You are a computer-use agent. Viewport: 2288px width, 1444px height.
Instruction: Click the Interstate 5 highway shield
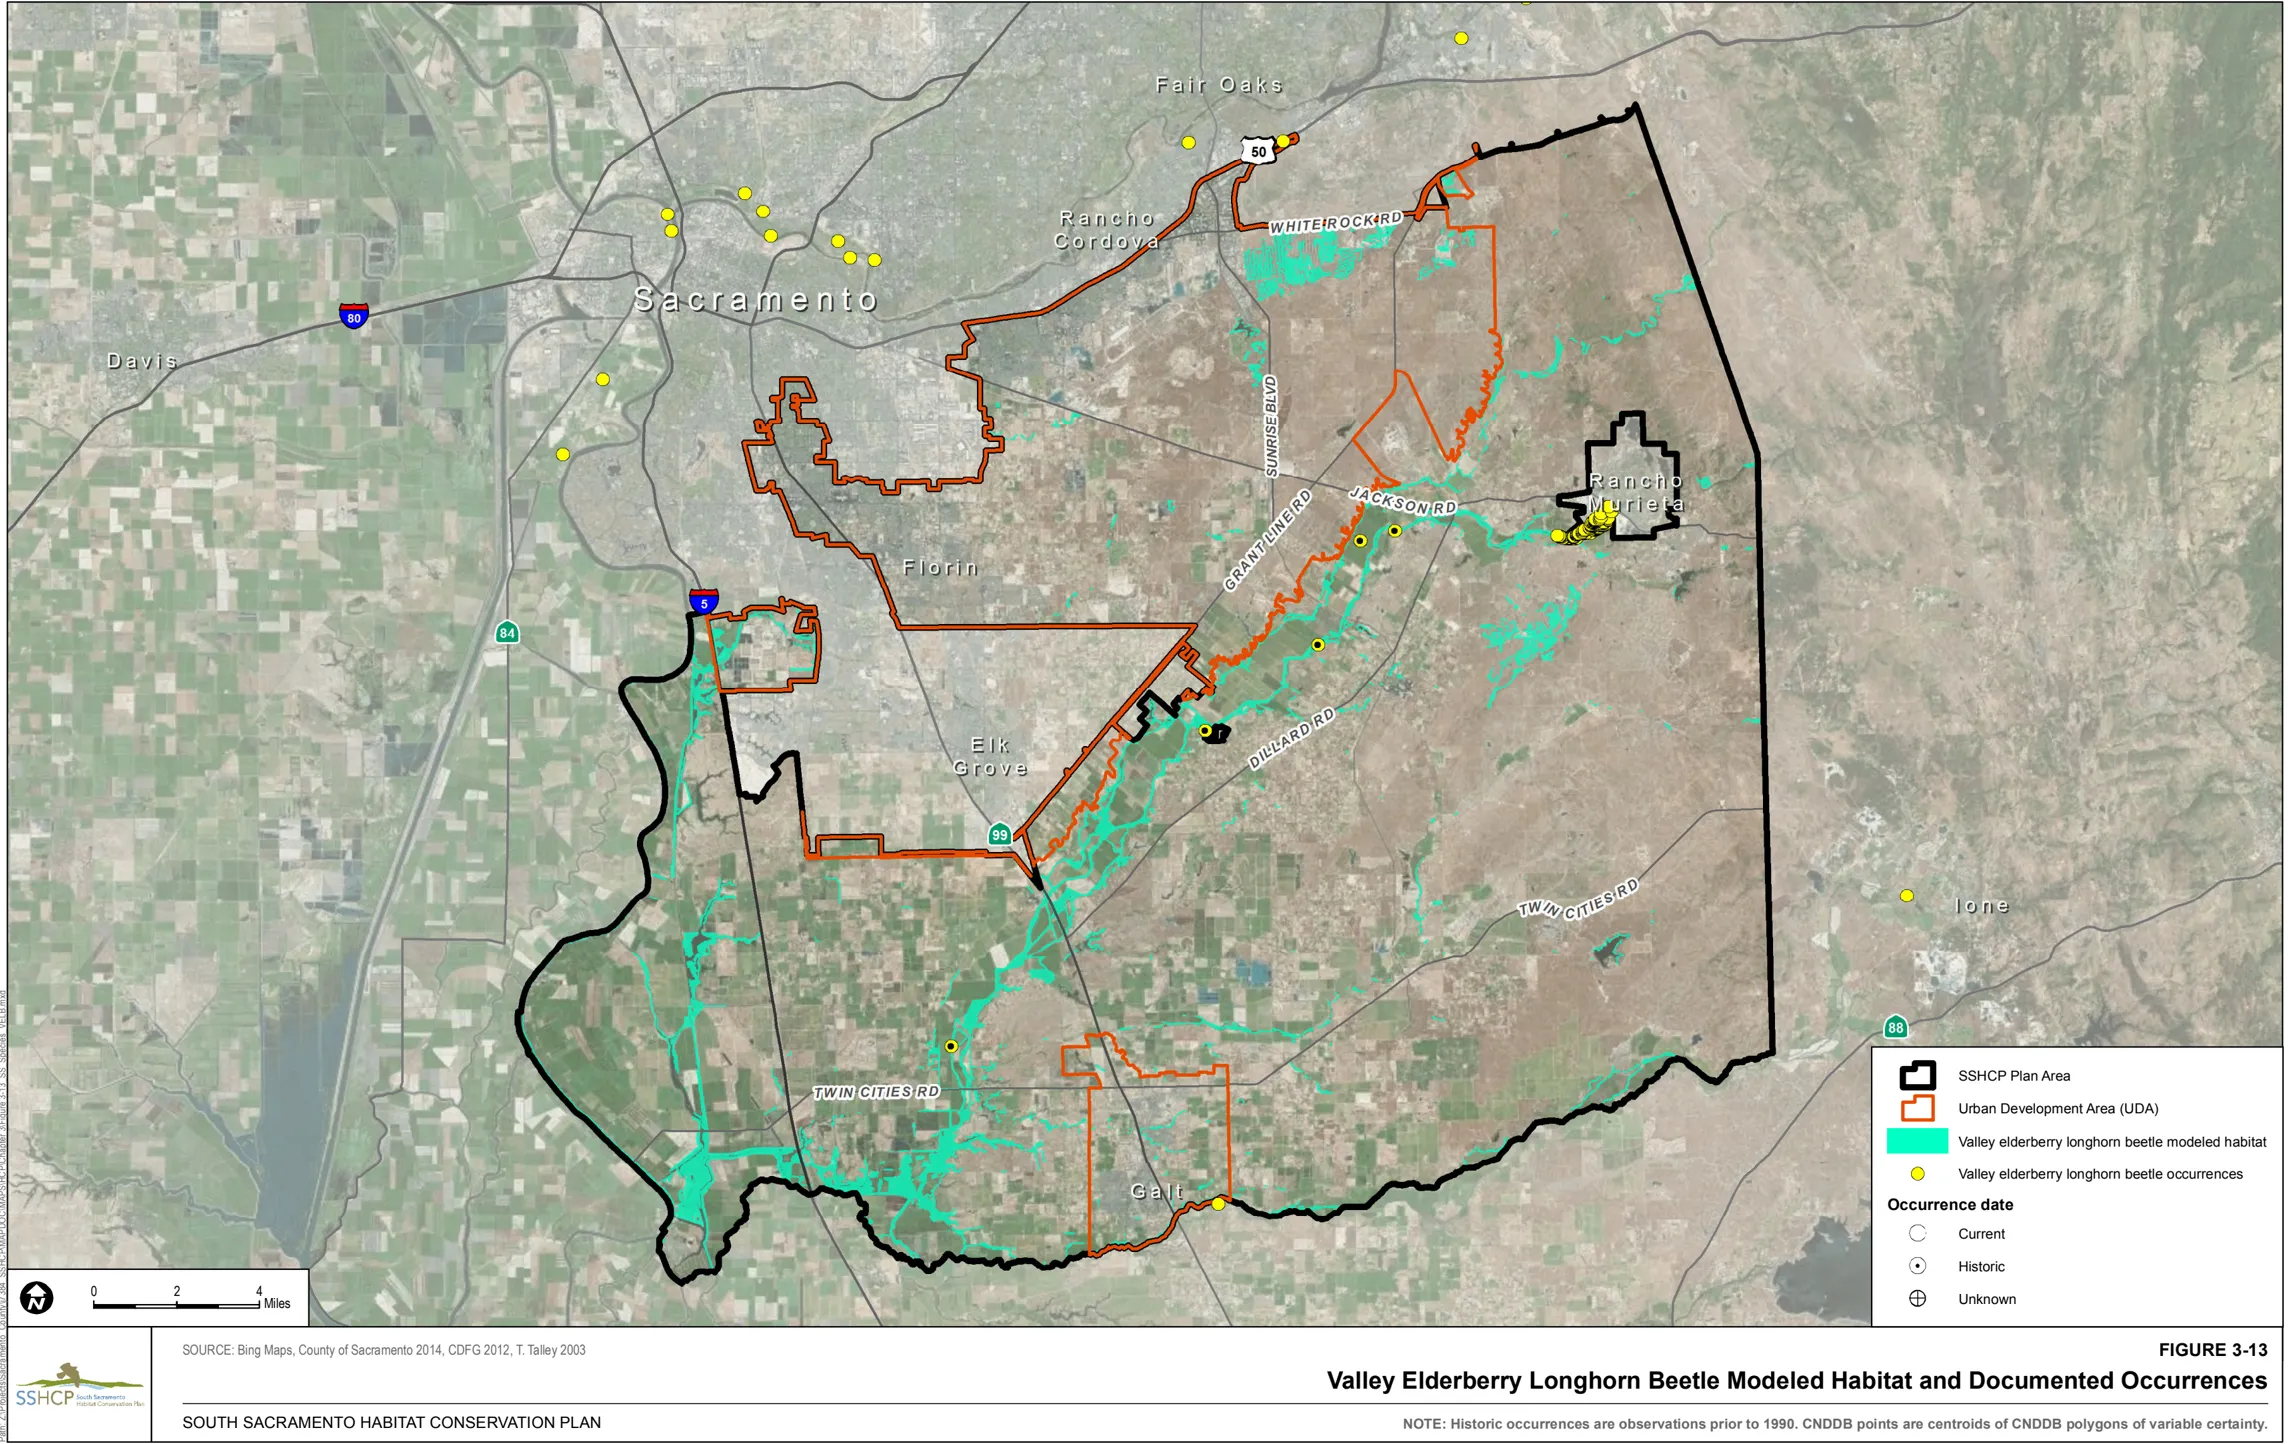[x=704, y=601]
